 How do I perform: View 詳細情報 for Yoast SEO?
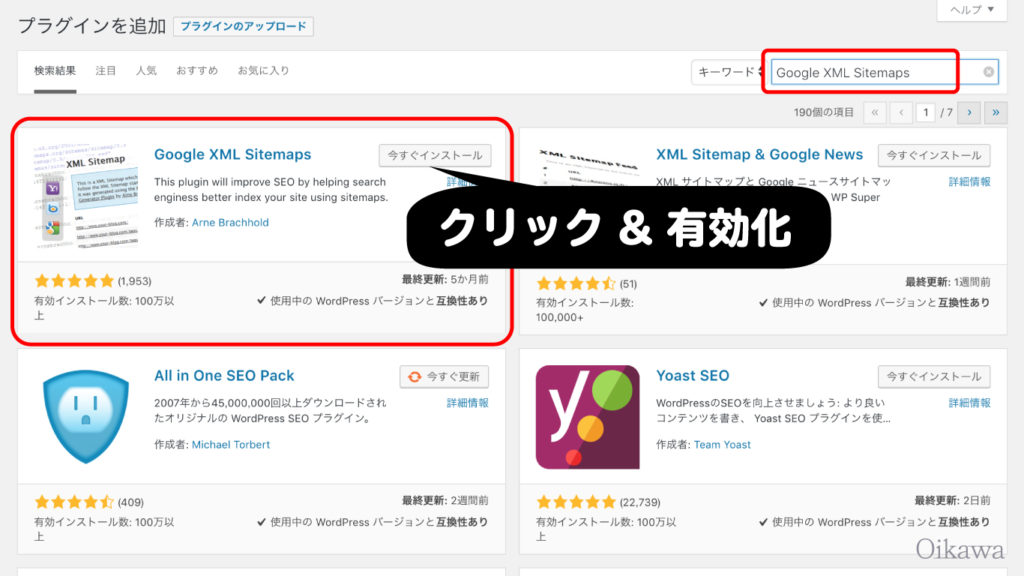[969, 403]
